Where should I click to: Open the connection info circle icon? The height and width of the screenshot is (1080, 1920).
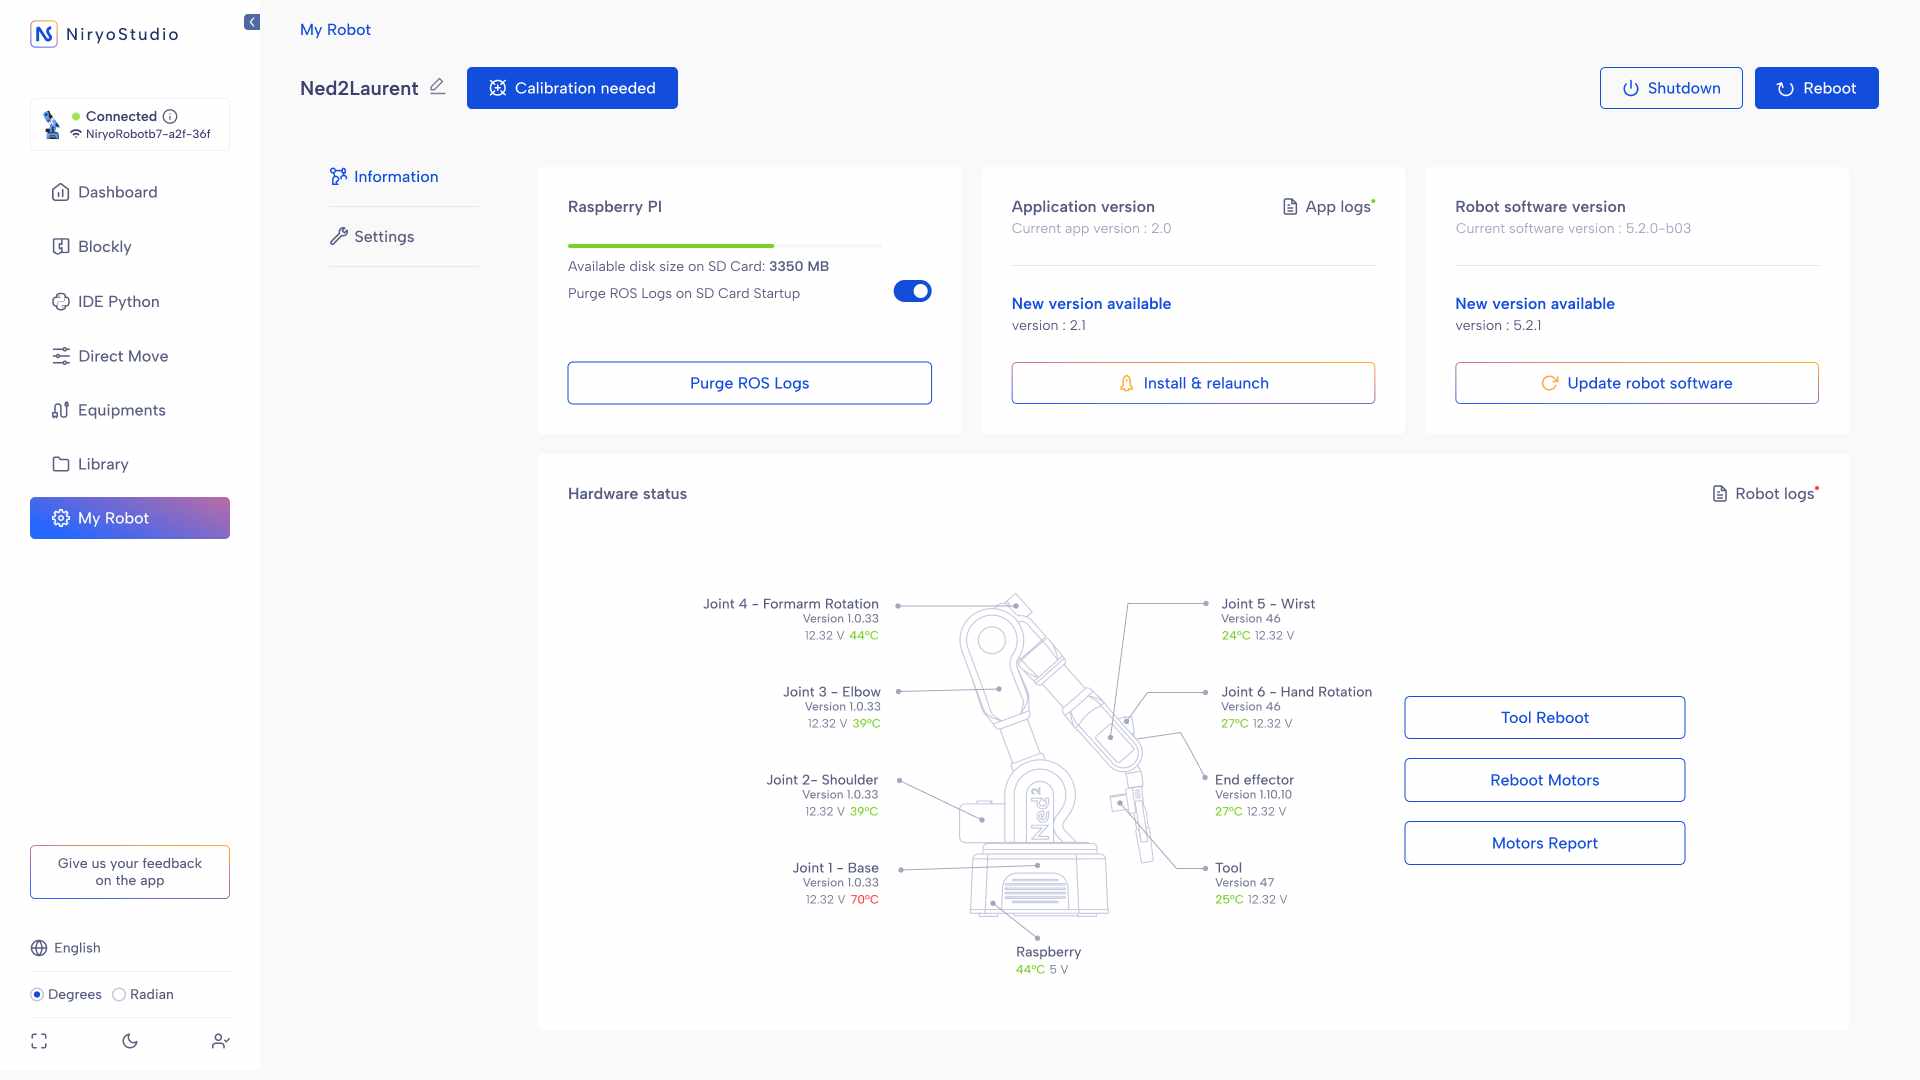tap(170, 116)
